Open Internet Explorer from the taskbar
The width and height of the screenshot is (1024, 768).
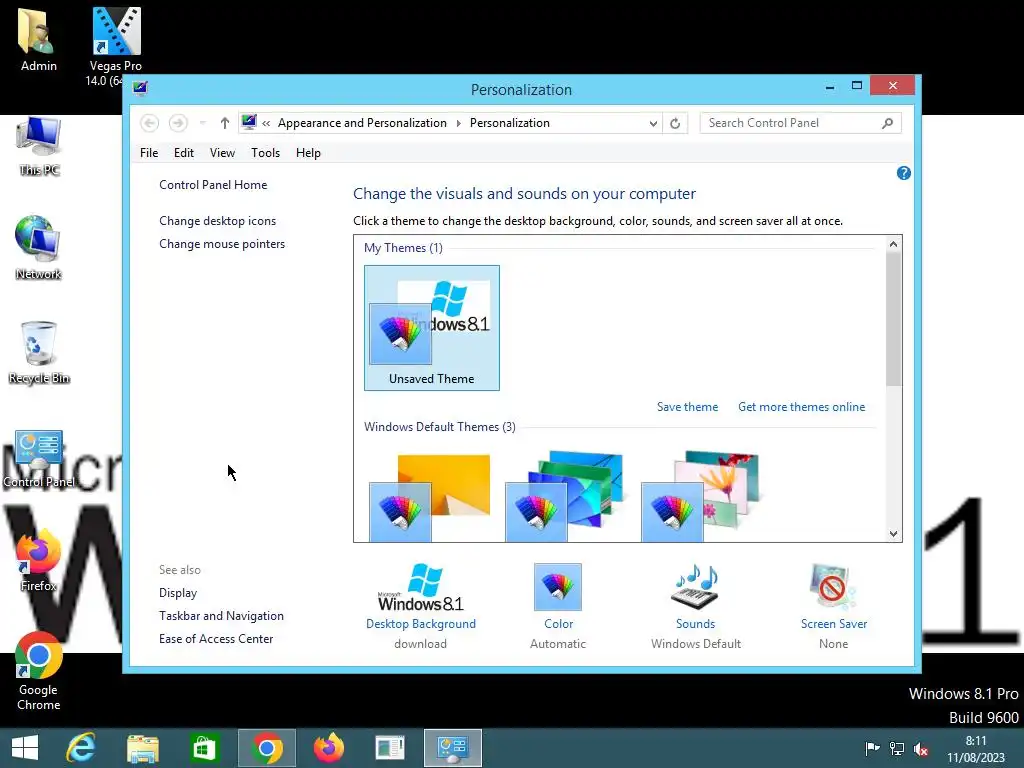coord(81,748)
